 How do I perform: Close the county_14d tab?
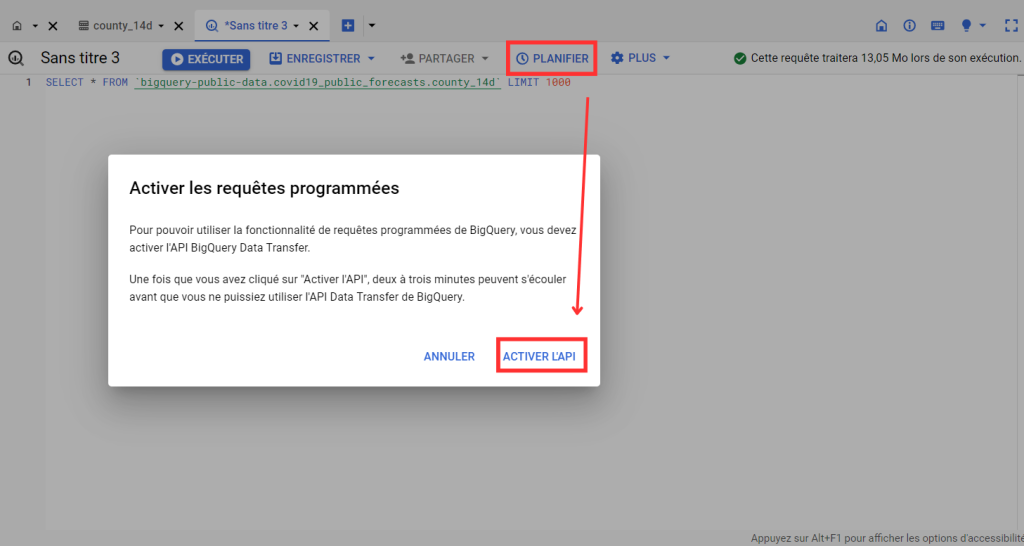[x=178, y=25]
